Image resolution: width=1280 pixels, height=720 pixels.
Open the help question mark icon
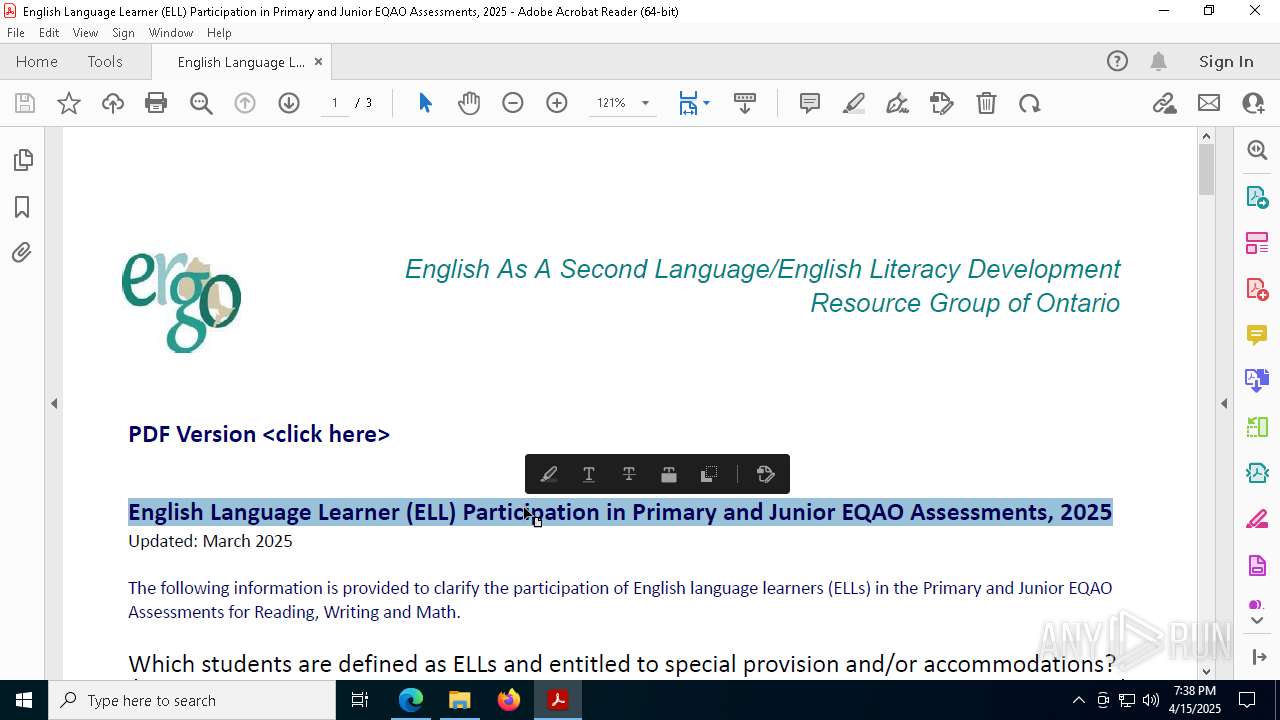(1117, 62)
